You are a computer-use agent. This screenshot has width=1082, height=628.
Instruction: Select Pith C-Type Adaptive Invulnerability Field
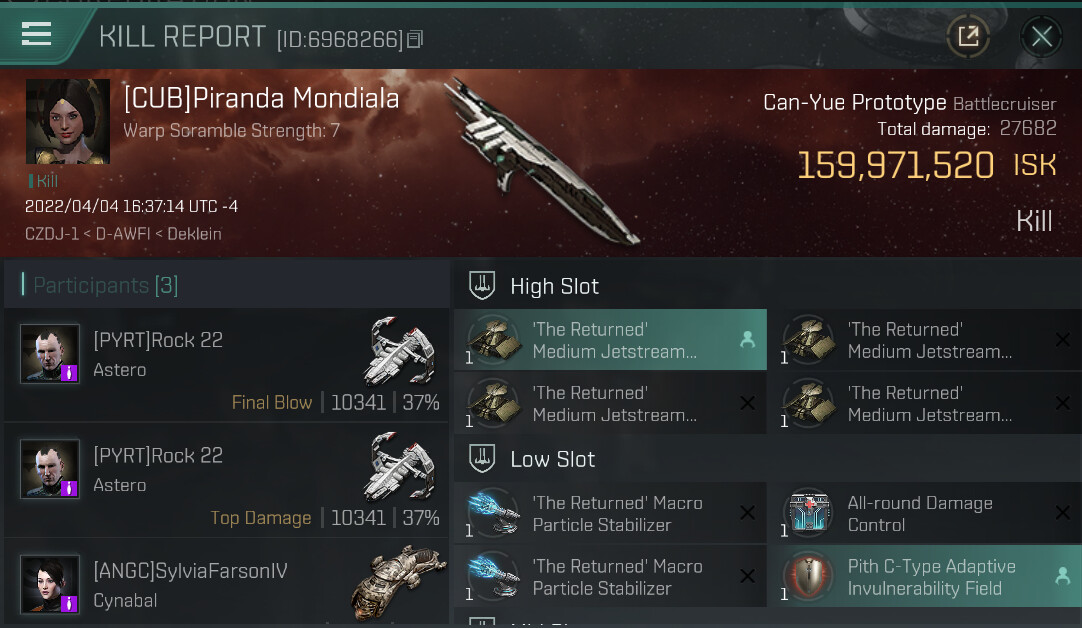(925, 577)
